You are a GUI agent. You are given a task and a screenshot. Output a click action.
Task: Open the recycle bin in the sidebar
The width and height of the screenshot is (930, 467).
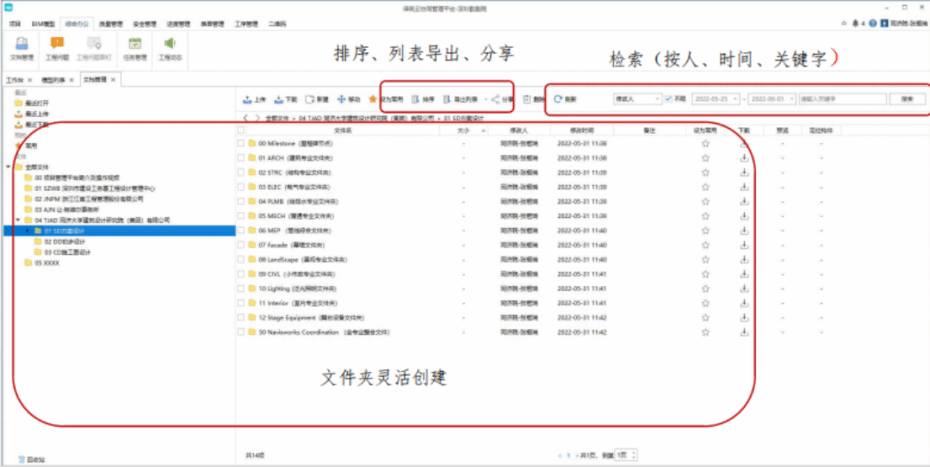click(x=31, y=459)
